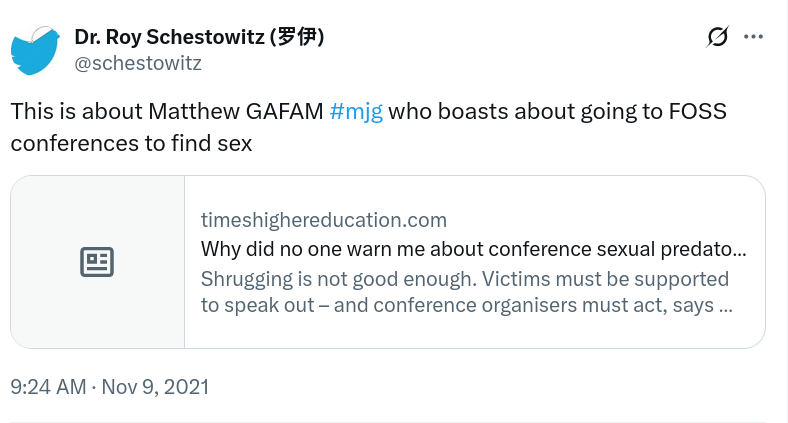Click the slashed-circle icon beside more options

pyautogui.click(x=718, y=37)
